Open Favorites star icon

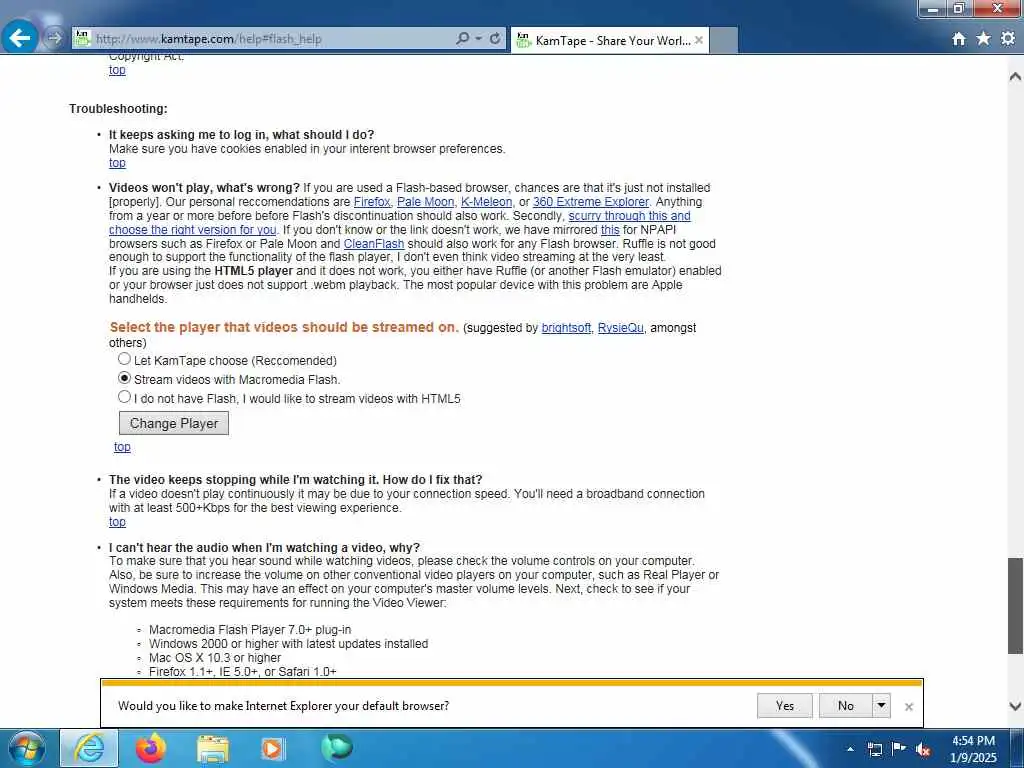(x=983, y=39)
